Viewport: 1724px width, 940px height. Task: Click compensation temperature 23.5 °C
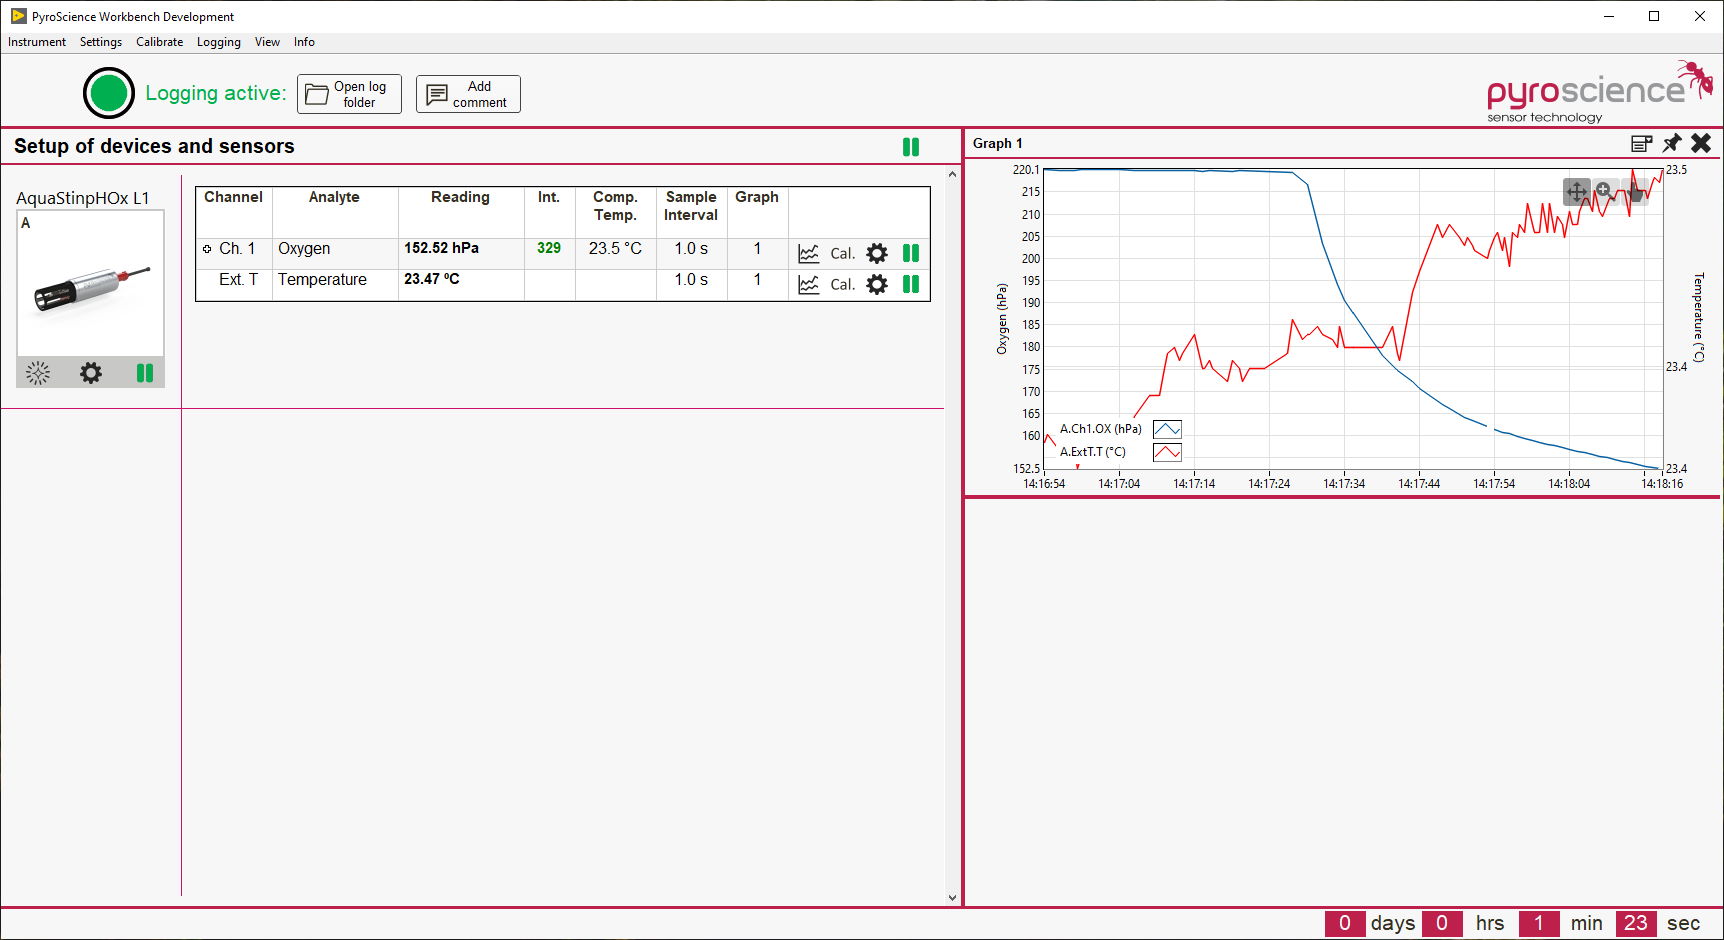click(x=615, y=248)
